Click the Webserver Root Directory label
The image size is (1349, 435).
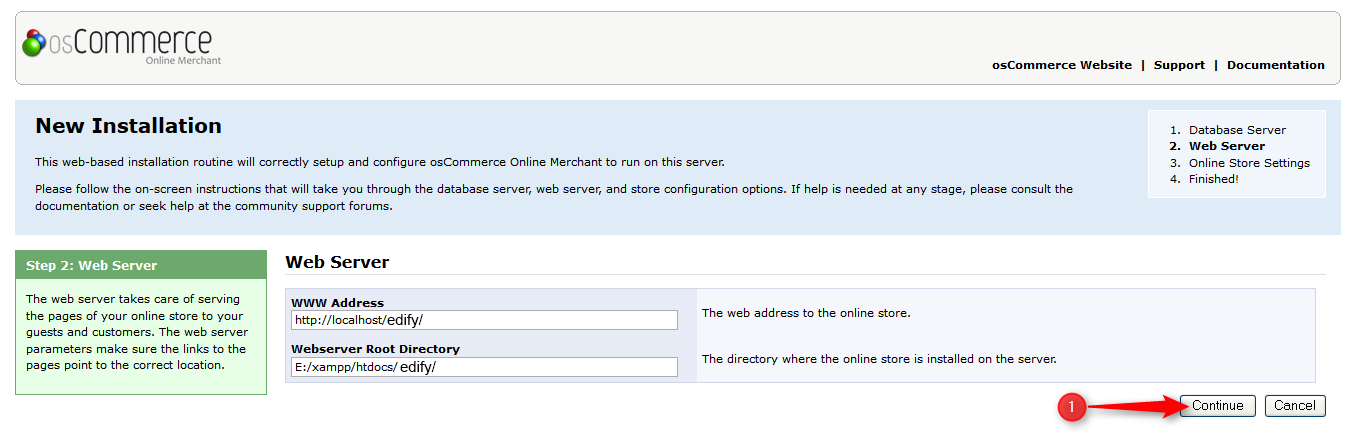tap(375, 349)
